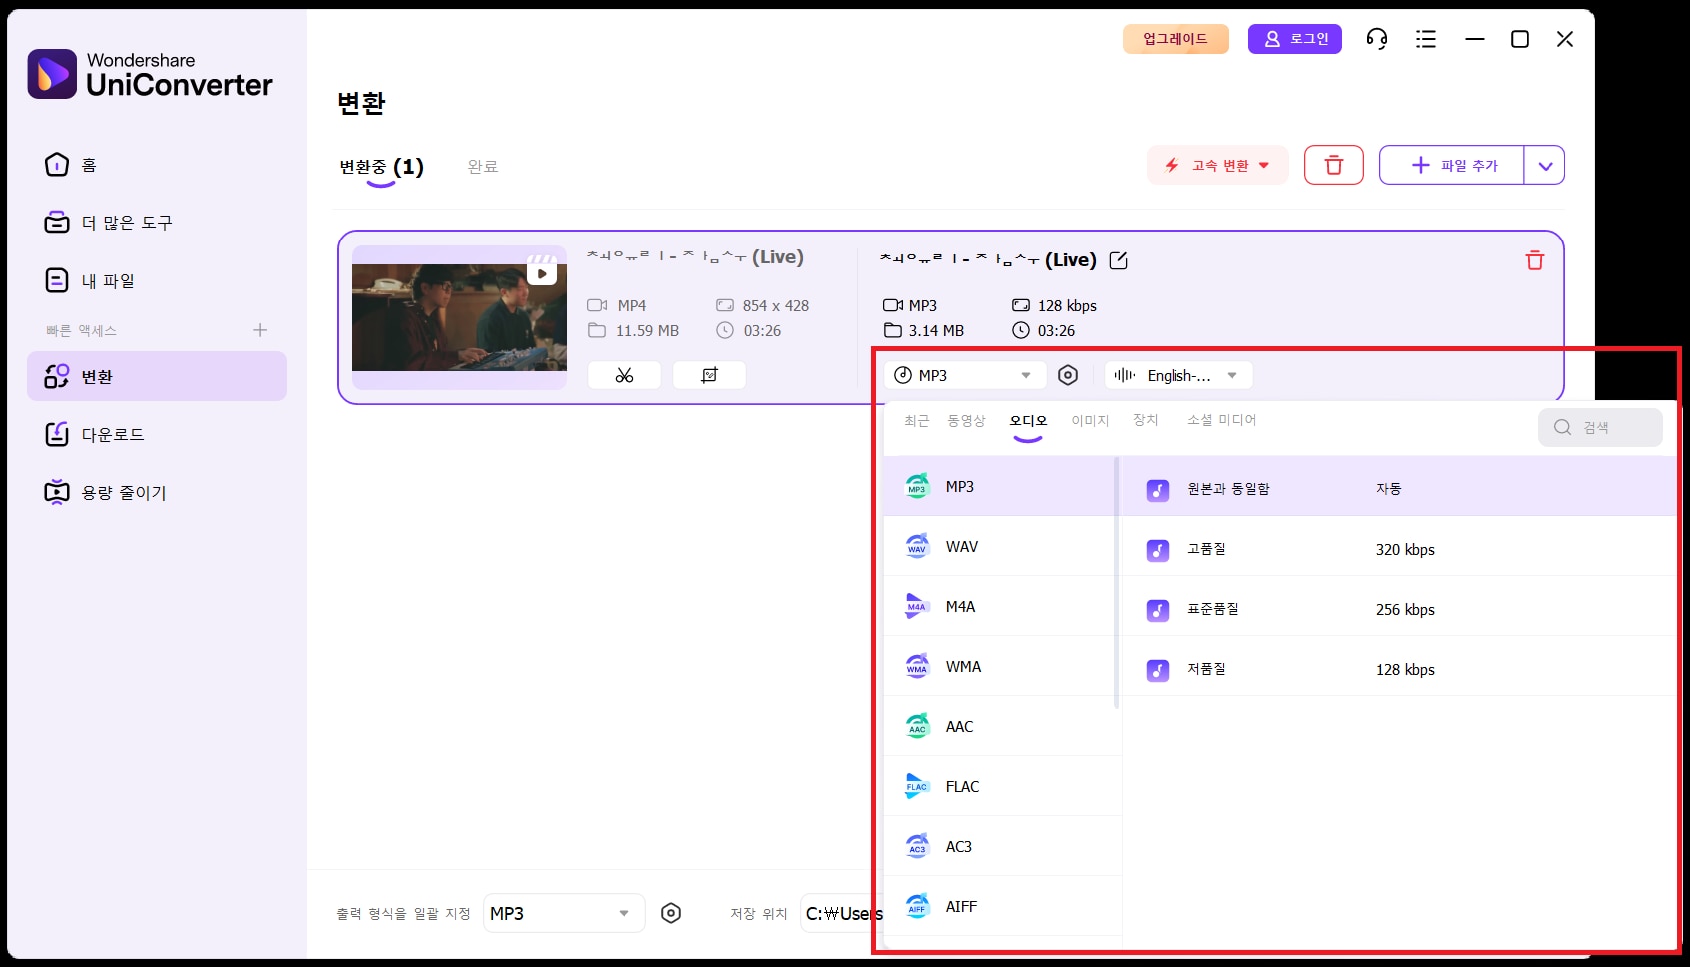The image size is (1690, 967).
Task: Click the format search (검색) field
Action: (1600, 427)
